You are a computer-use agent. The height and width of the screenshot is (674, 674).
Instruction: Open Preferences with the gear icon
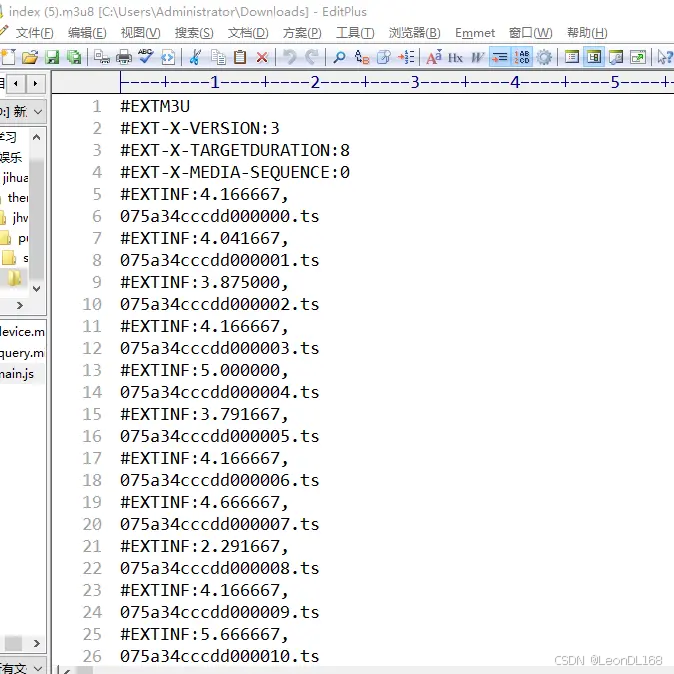tap(544, 57)
